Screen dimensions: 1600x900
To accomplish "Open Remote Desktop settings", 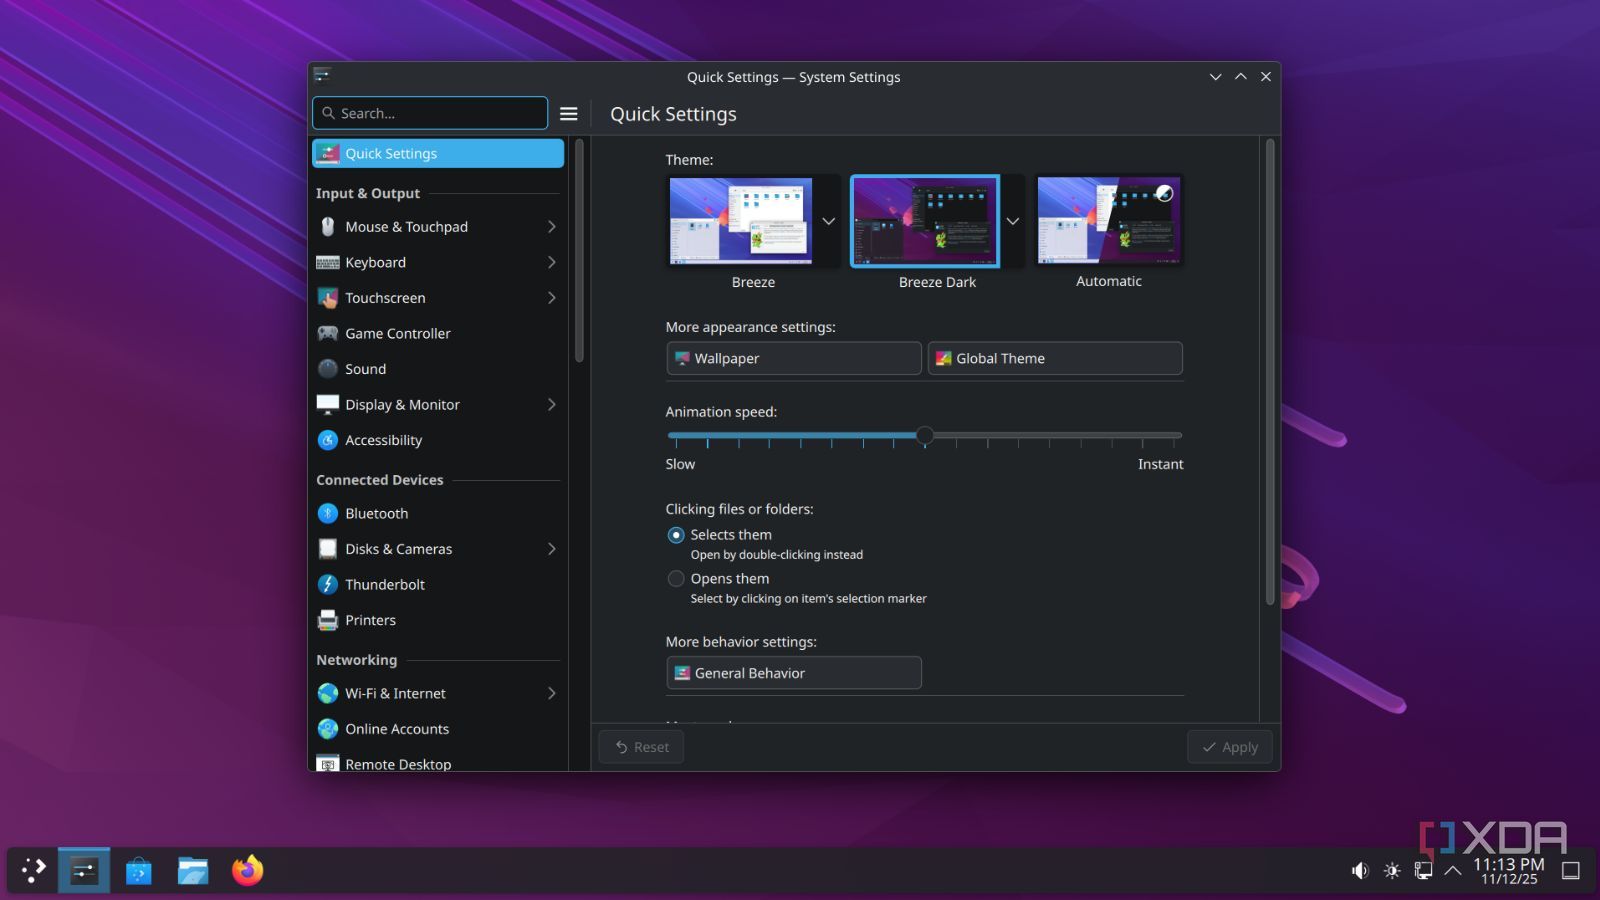I will [x=438, y=763].
